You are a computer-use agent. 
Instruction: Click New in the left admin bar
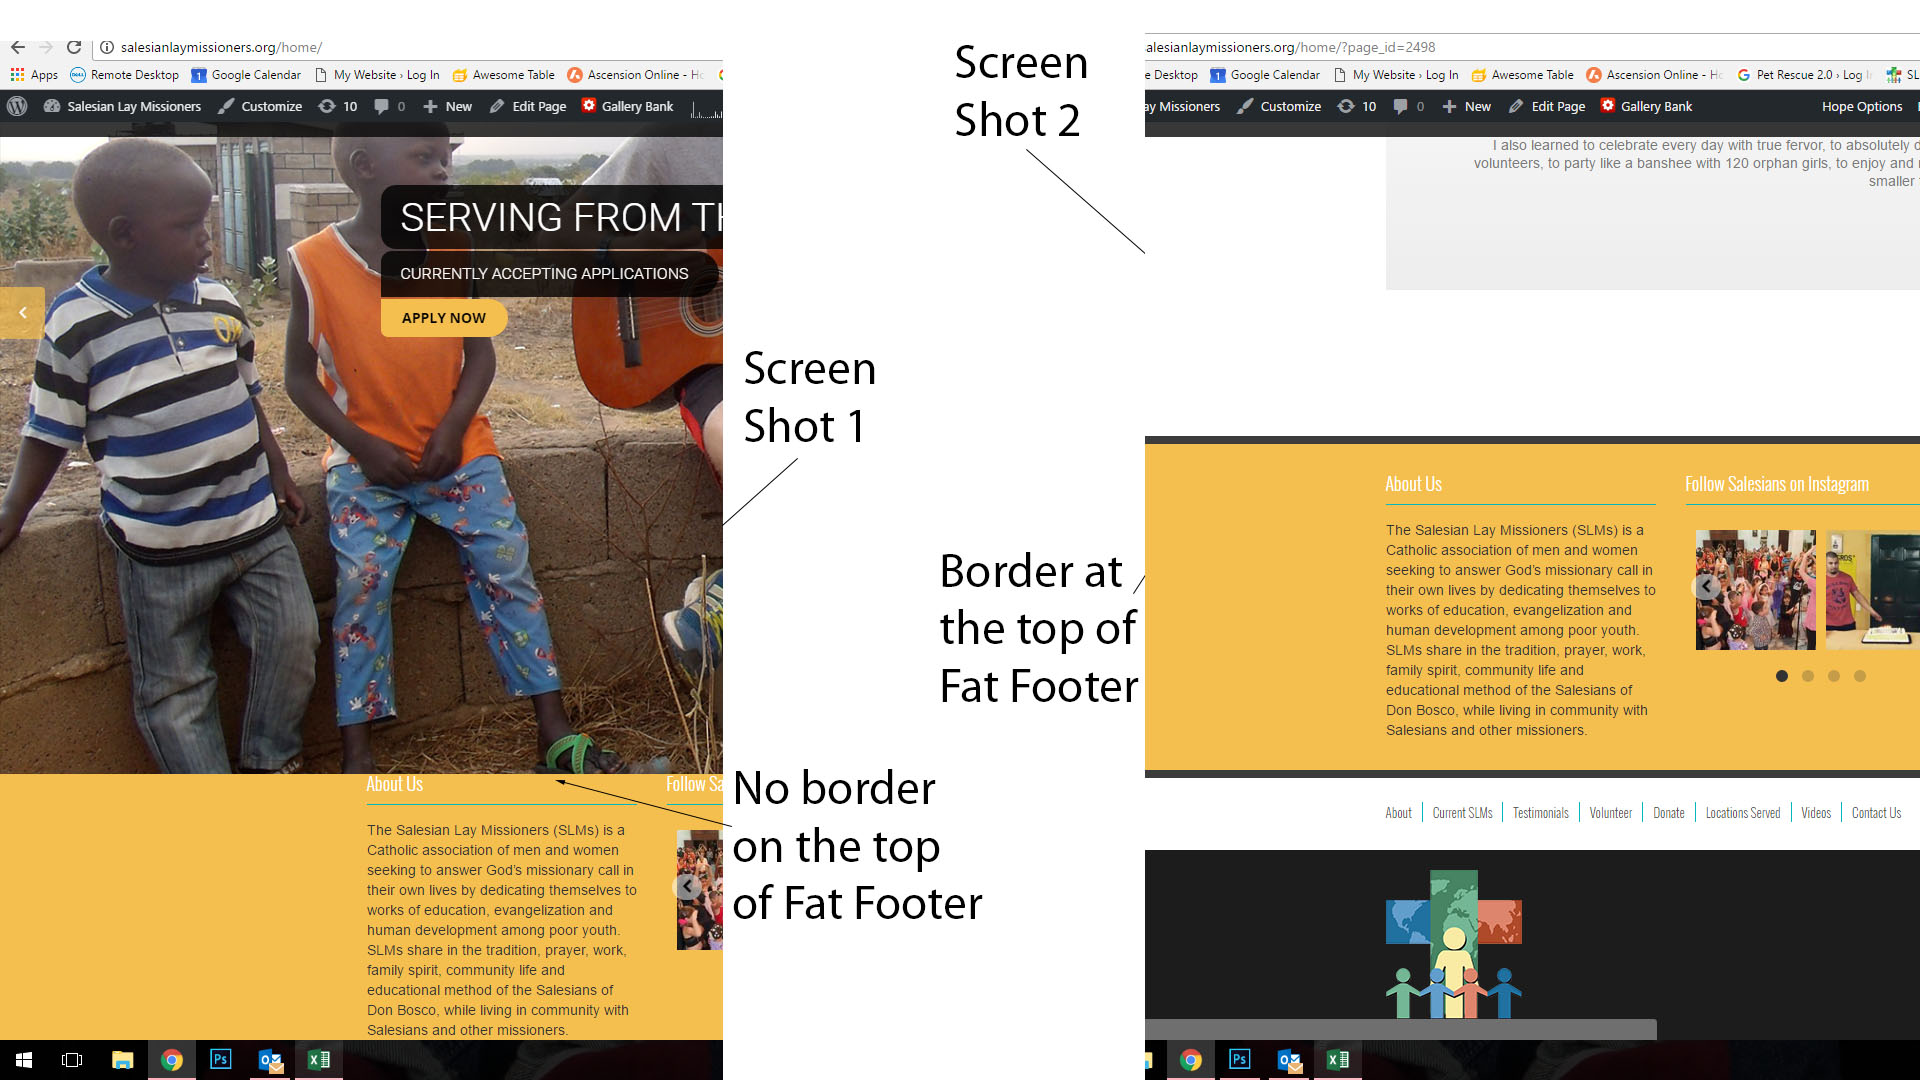point(447,106)
